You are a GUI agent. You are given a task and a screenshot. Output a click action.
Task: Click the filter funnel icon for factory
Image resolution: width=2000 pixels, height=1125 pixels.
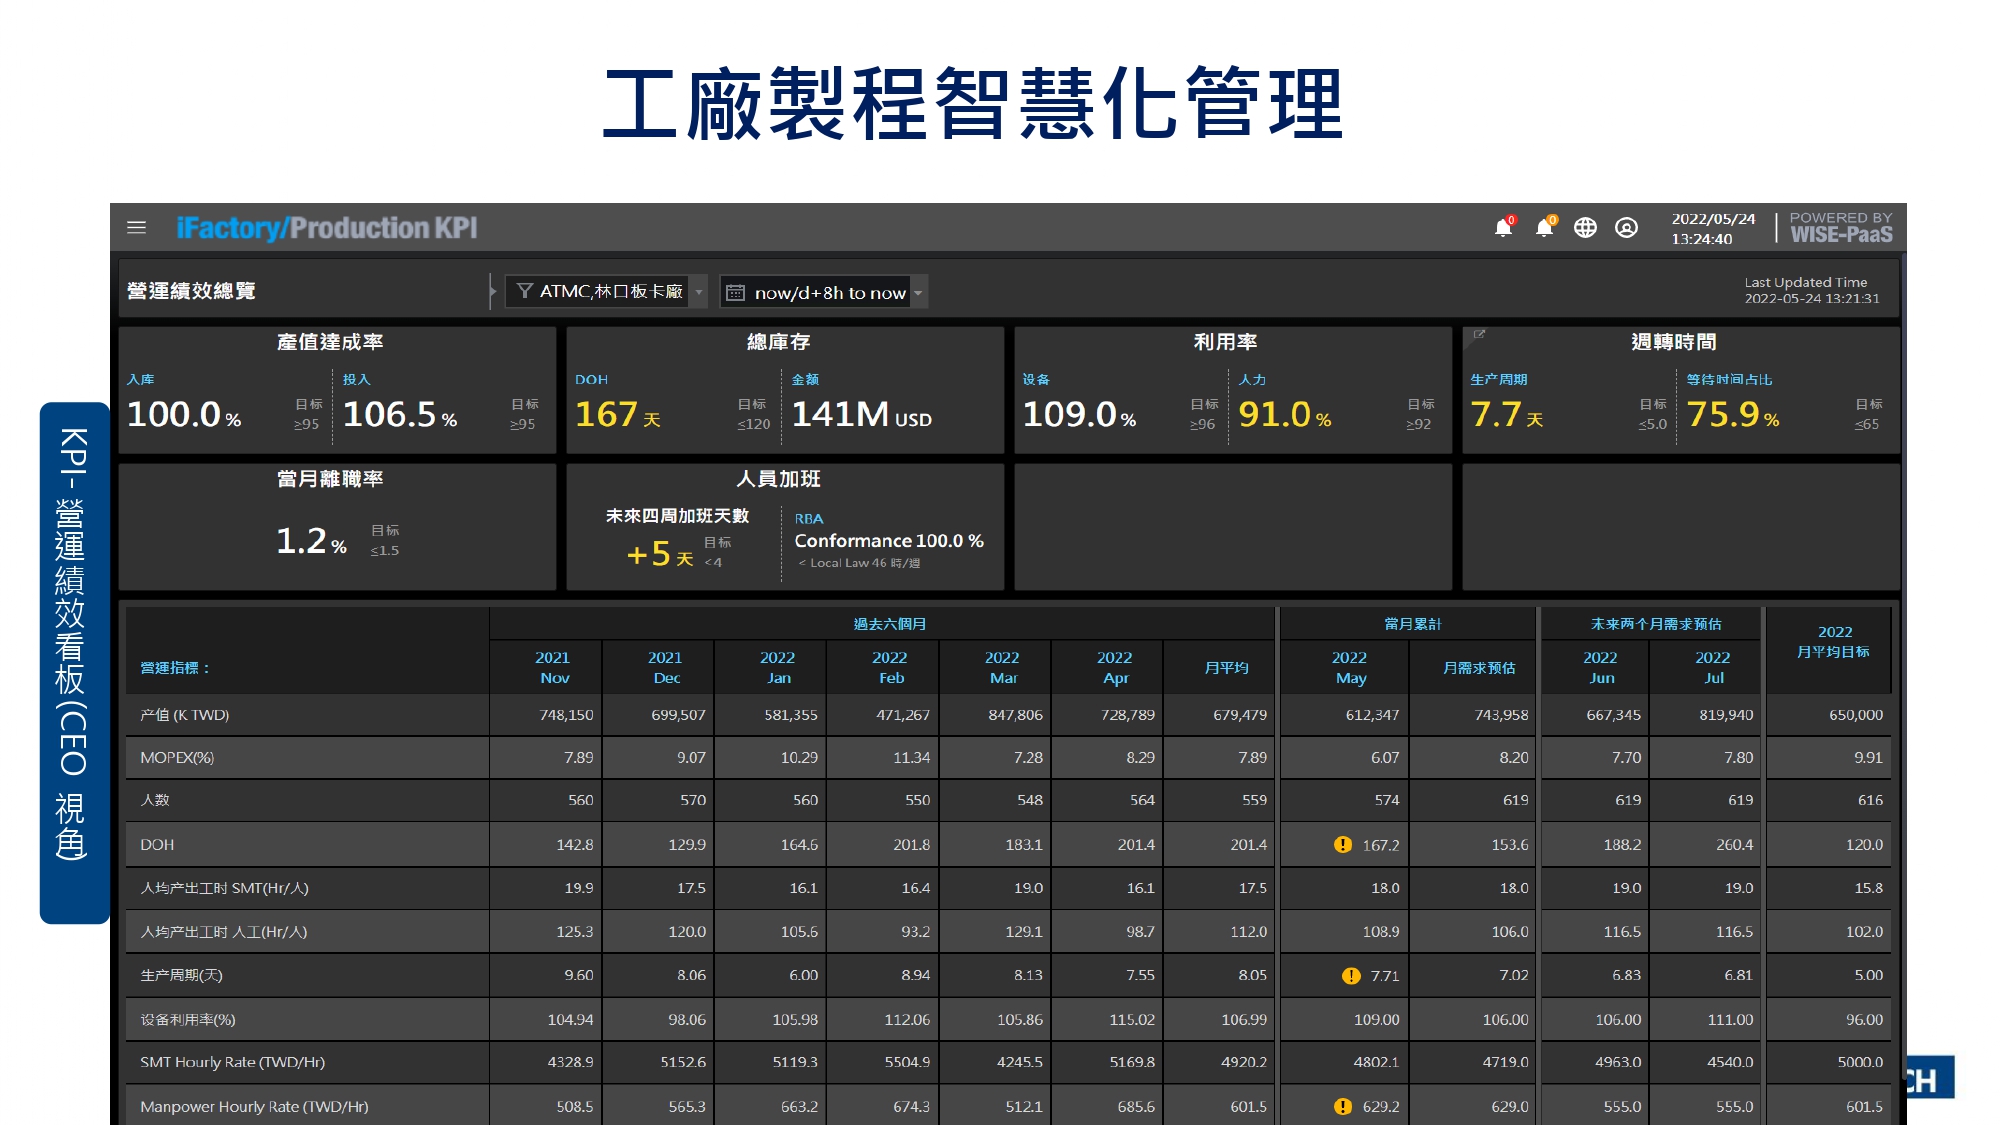pos(524,291)
